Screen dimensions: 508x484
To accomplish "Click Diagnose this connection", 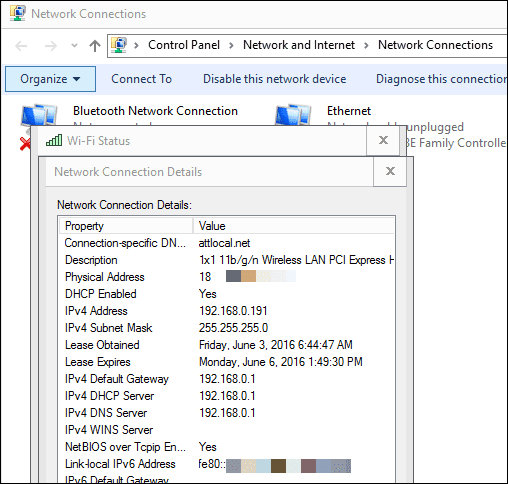I will (x=441, y=79).
